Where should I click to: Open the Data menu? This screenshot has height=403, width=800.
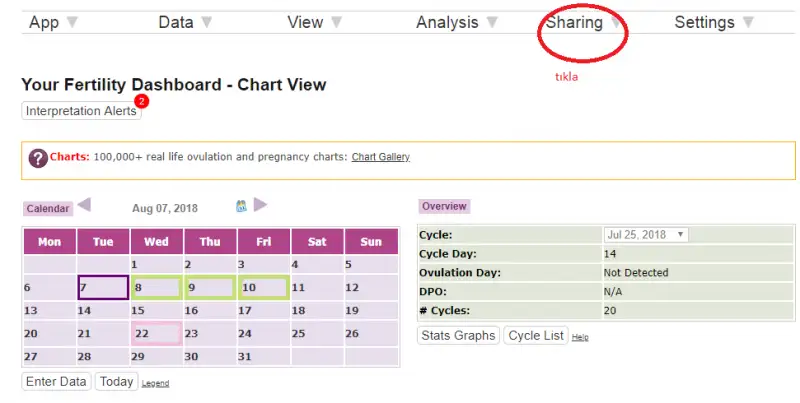176,22
